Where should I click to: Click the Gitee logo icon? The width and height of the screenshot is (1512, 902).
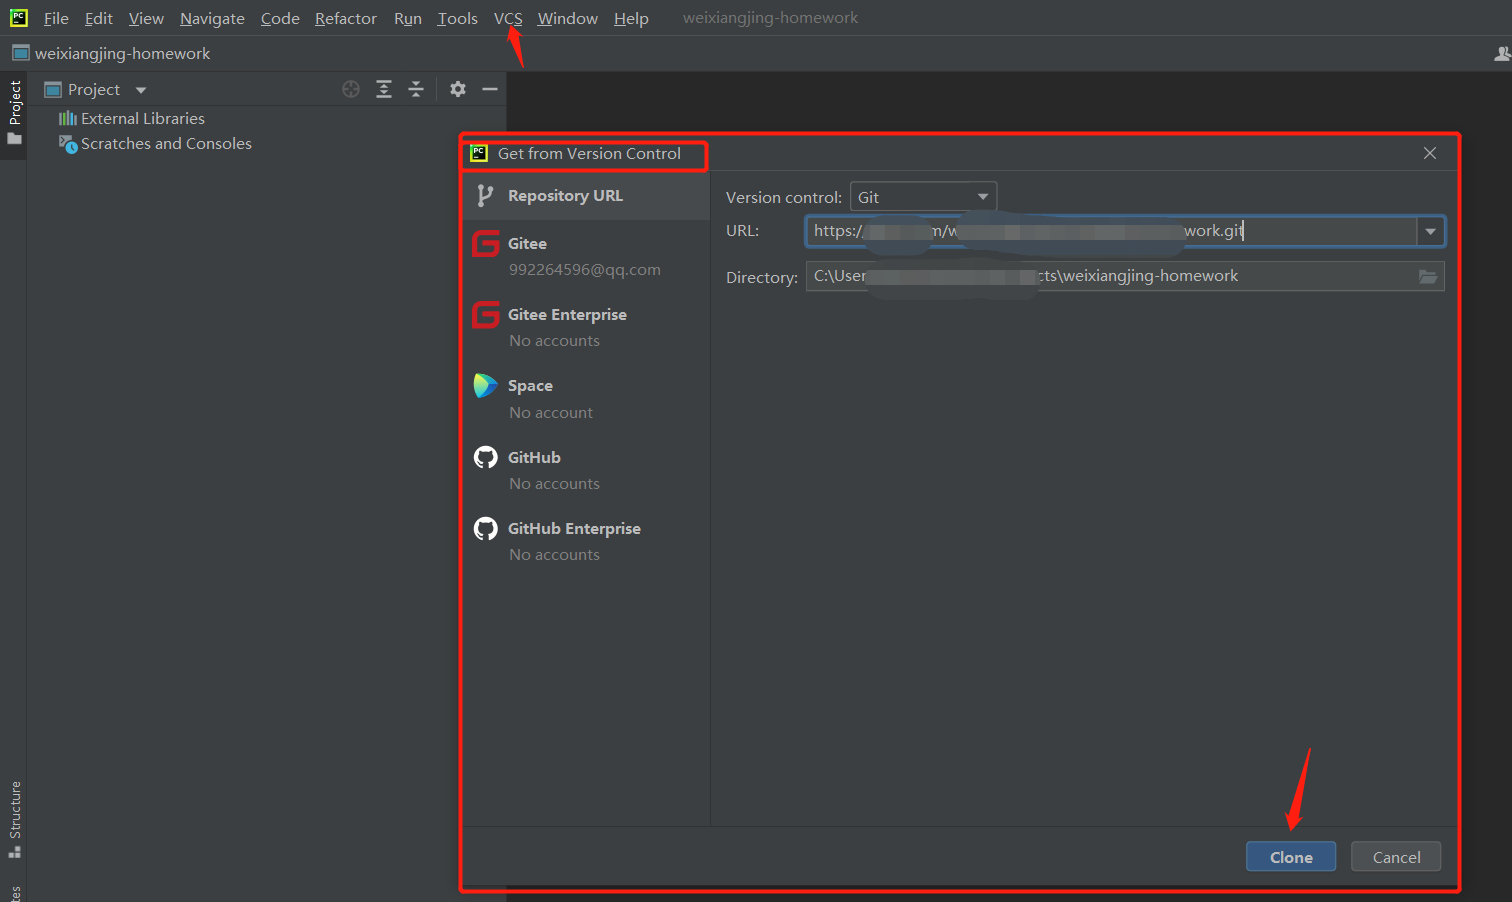tap(486, 243)
